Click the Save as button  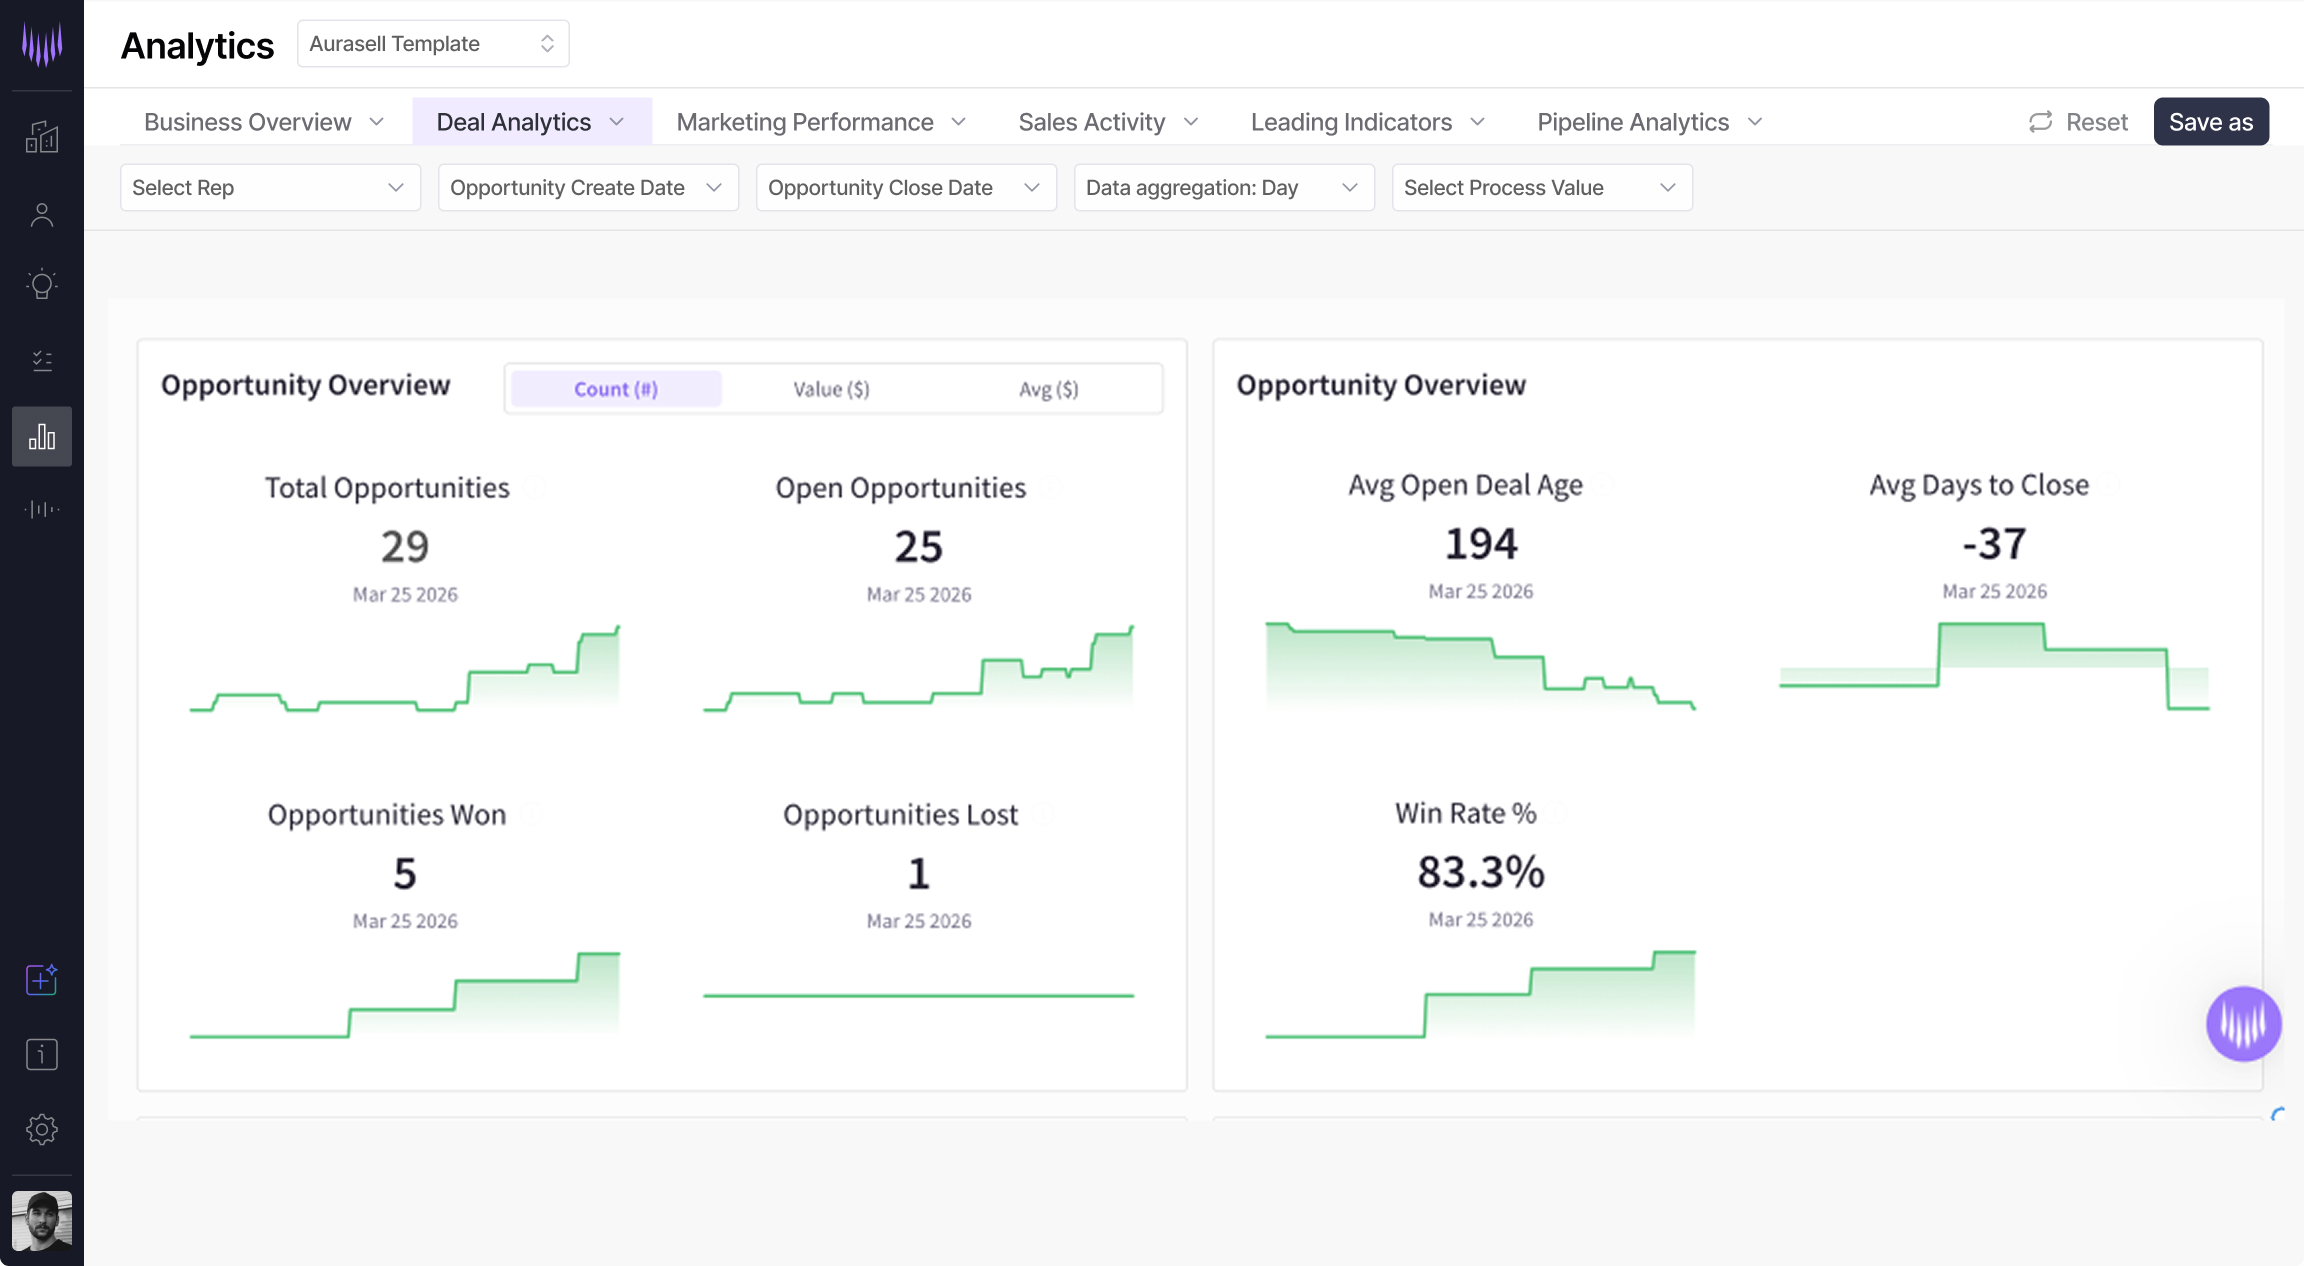tap(2210, 122)
